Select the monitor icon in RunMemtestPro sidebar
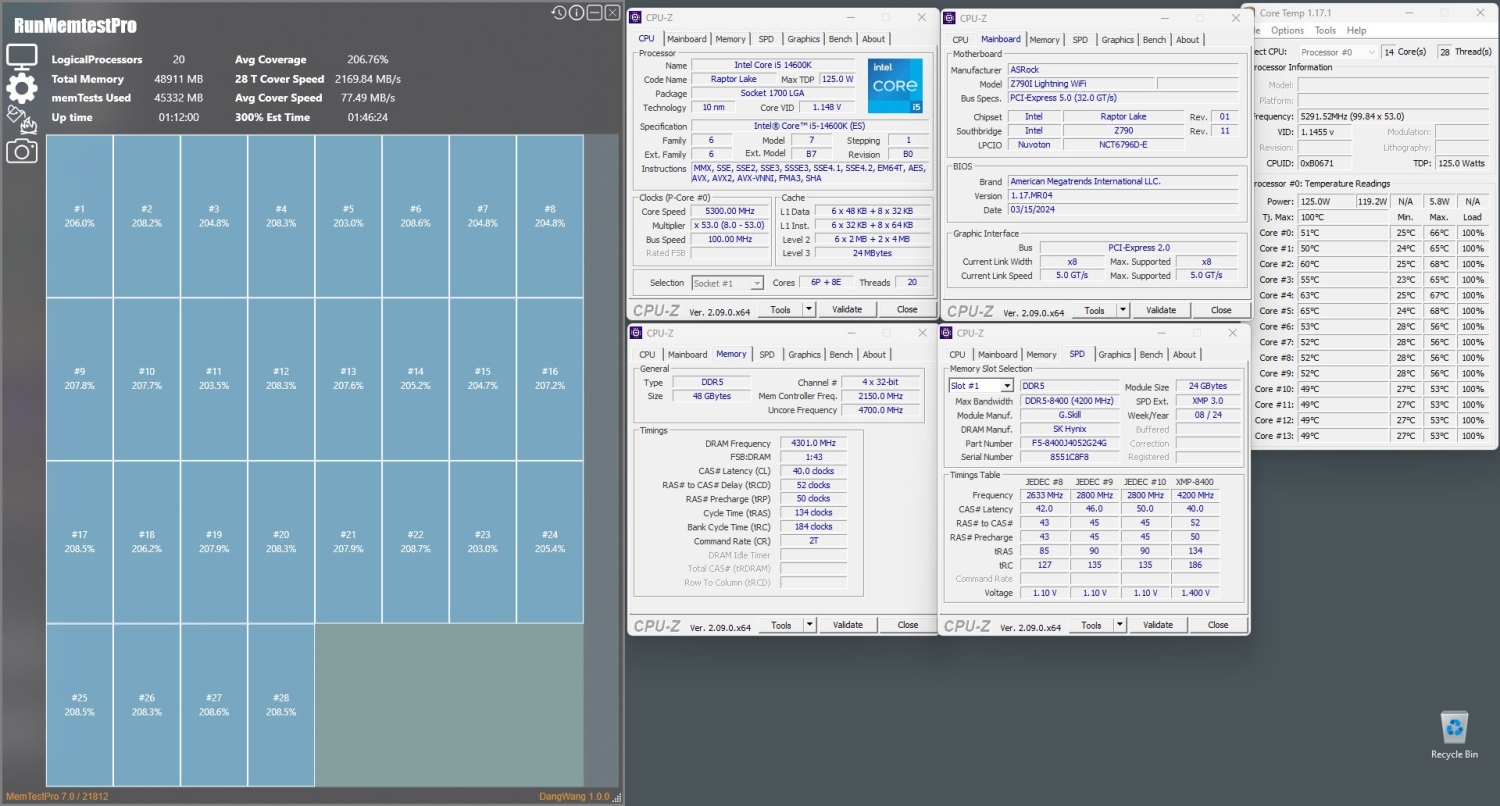1500x806 pixels. [21, 57]
